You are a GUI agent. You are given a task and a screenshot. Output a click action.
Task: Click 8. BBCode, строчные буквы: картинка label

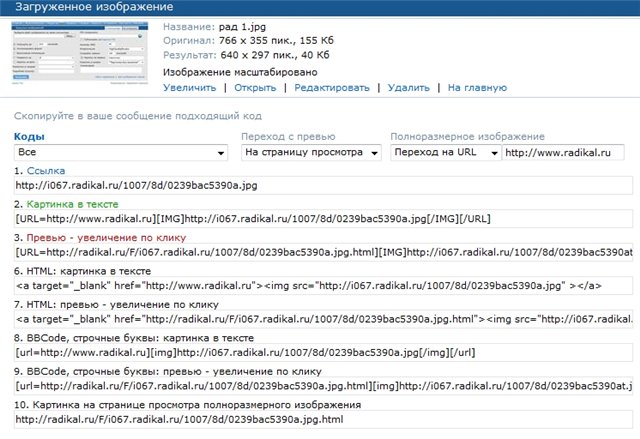click(x=134, y=338)
